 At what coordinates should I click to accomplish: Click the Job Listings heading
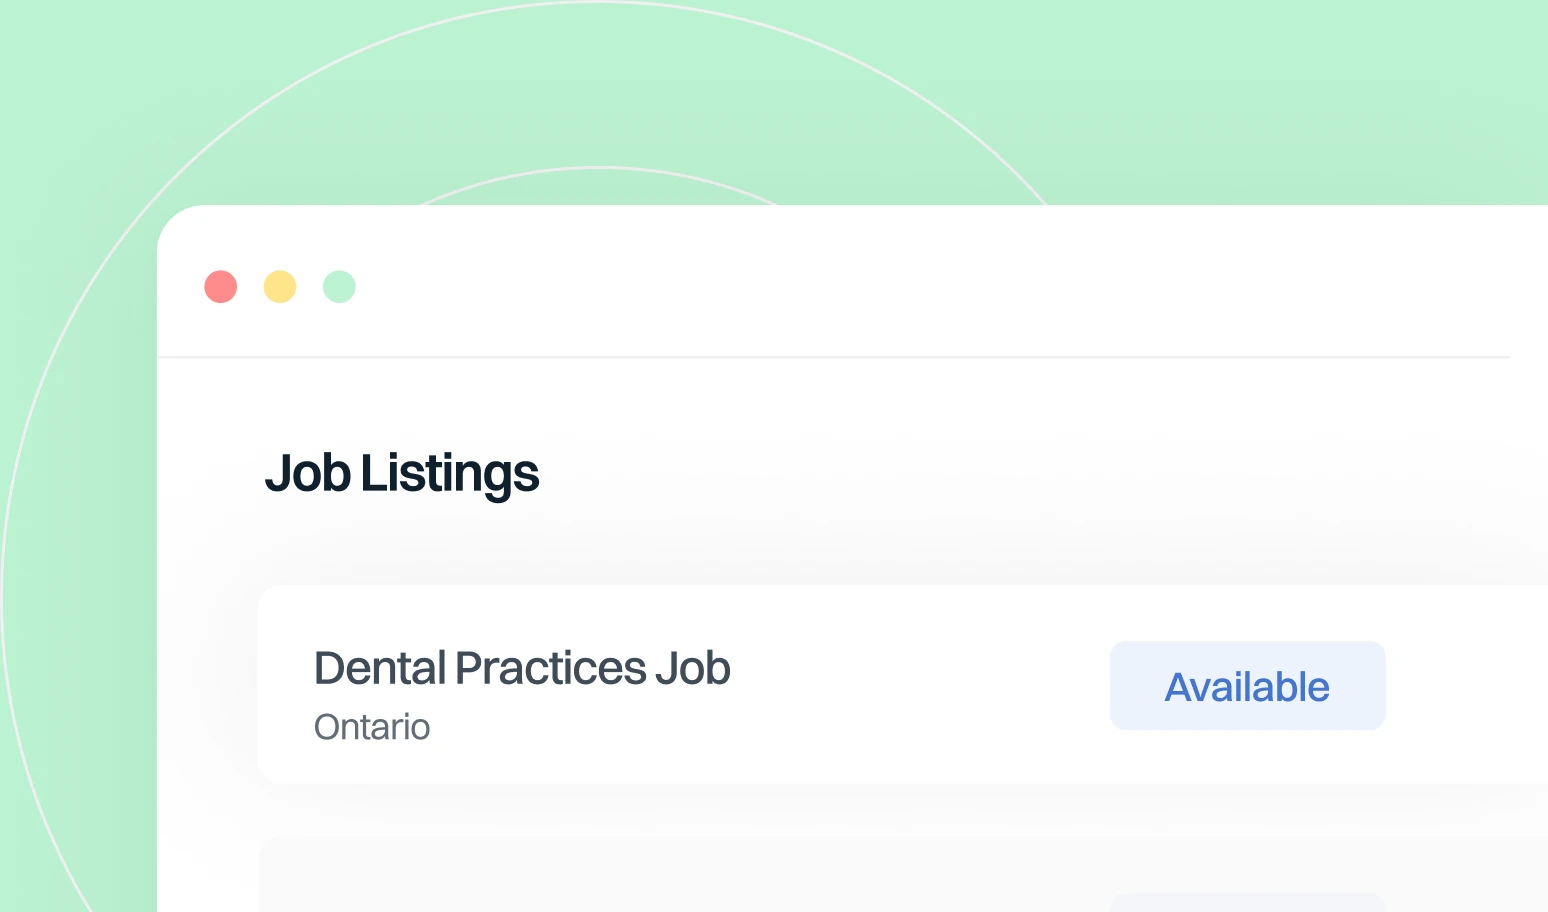(402, 474)
